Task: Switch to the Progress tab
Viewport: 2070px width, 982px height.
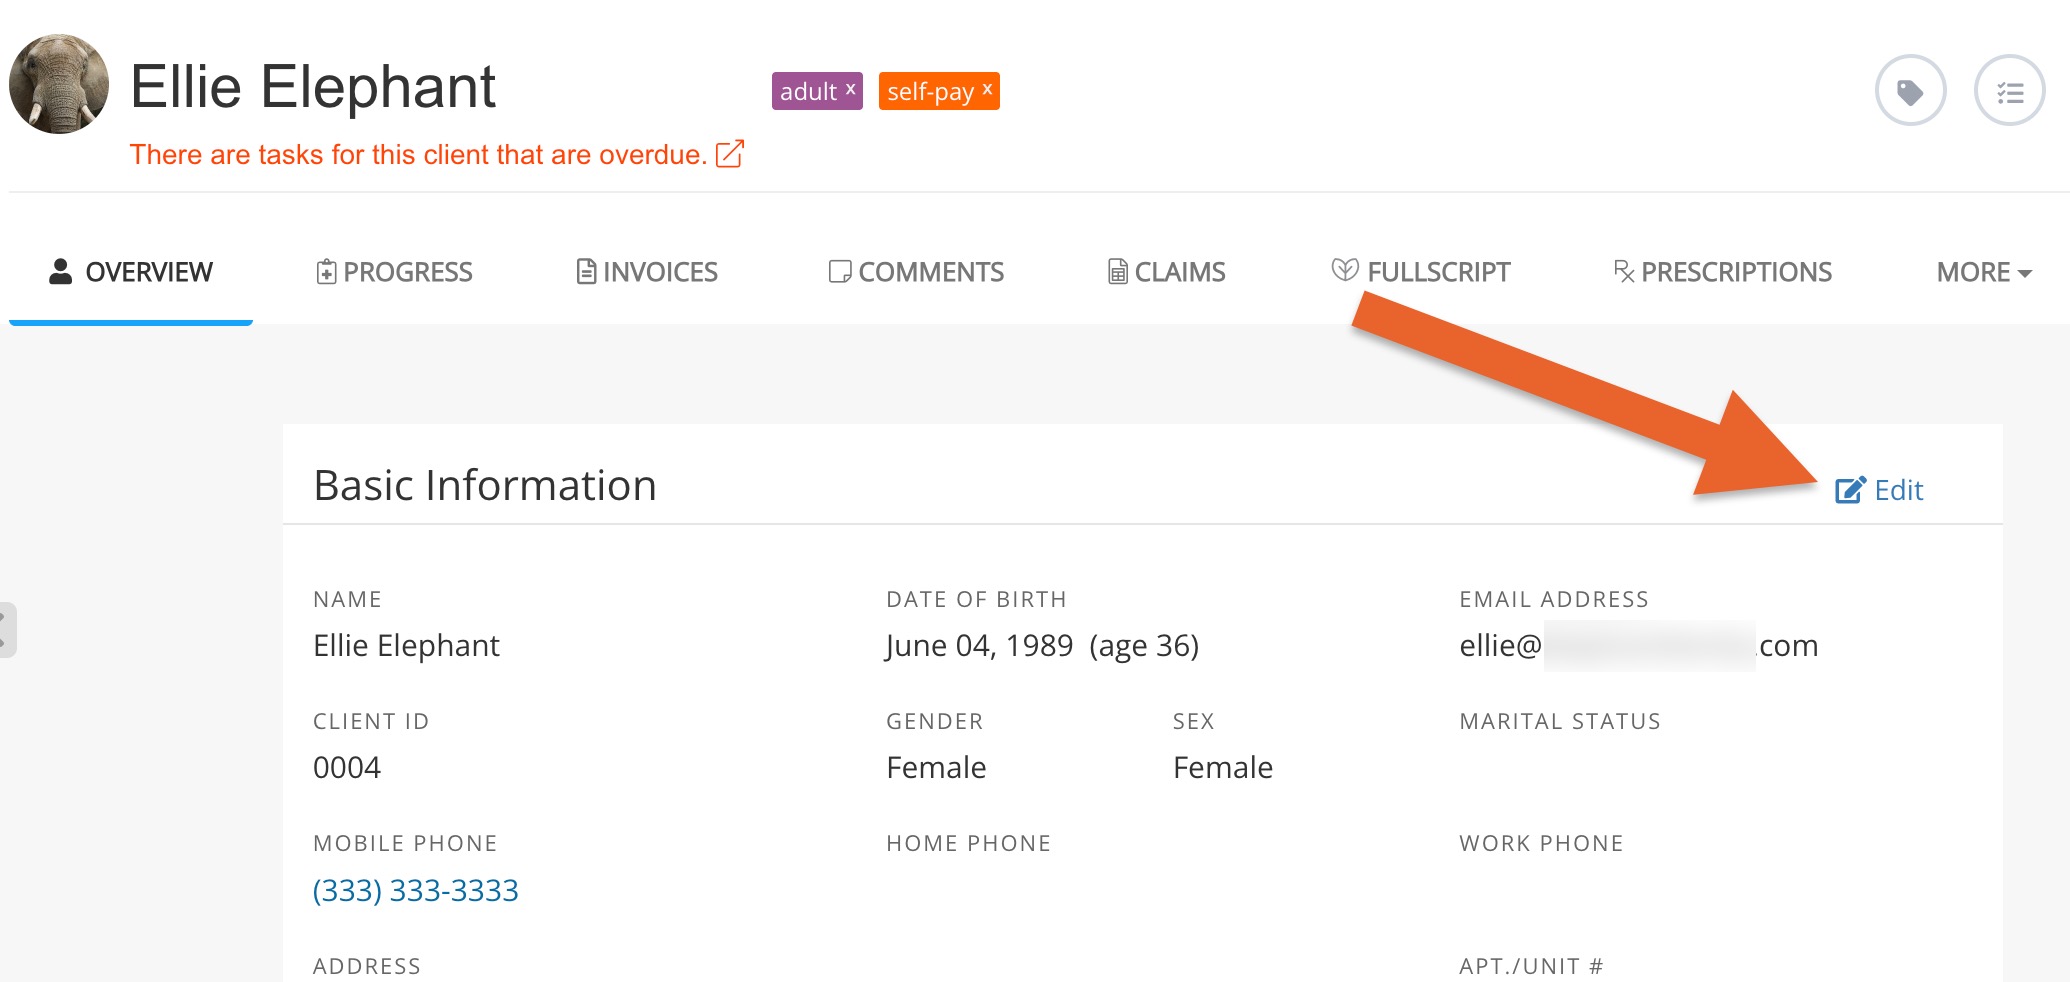Action: coord(394,272)
